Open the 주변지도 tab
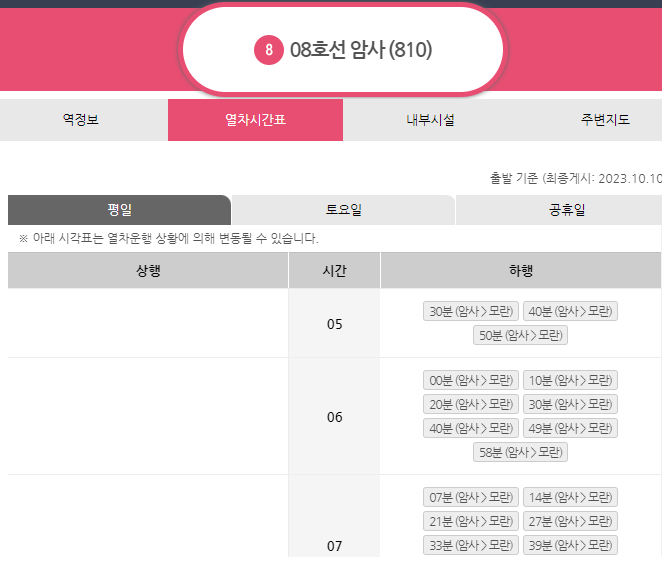 click(605, 120)
